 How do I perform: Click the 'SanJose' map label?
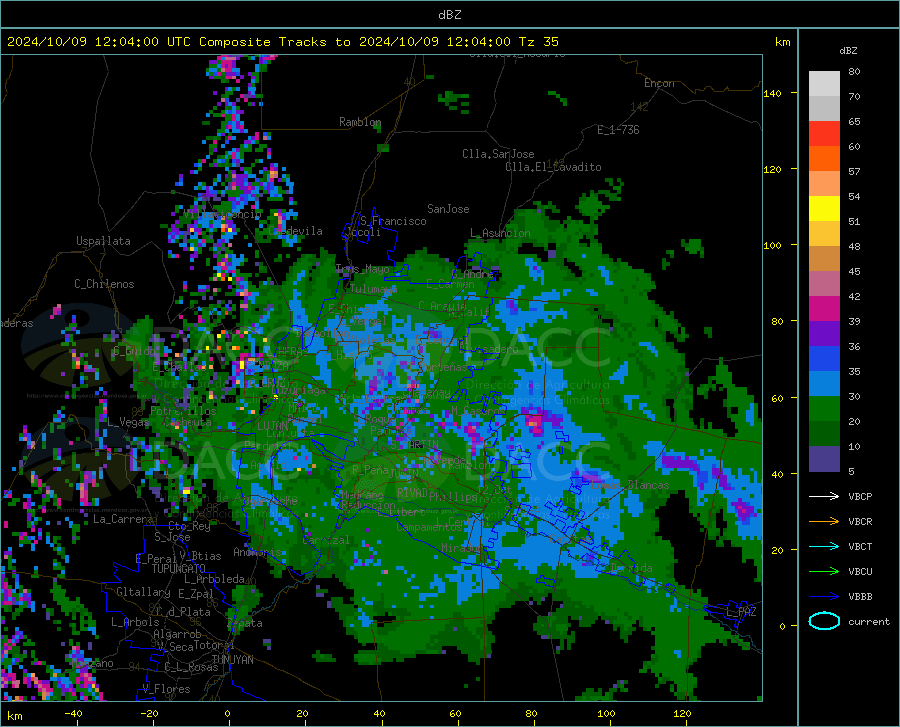point(448,209)
